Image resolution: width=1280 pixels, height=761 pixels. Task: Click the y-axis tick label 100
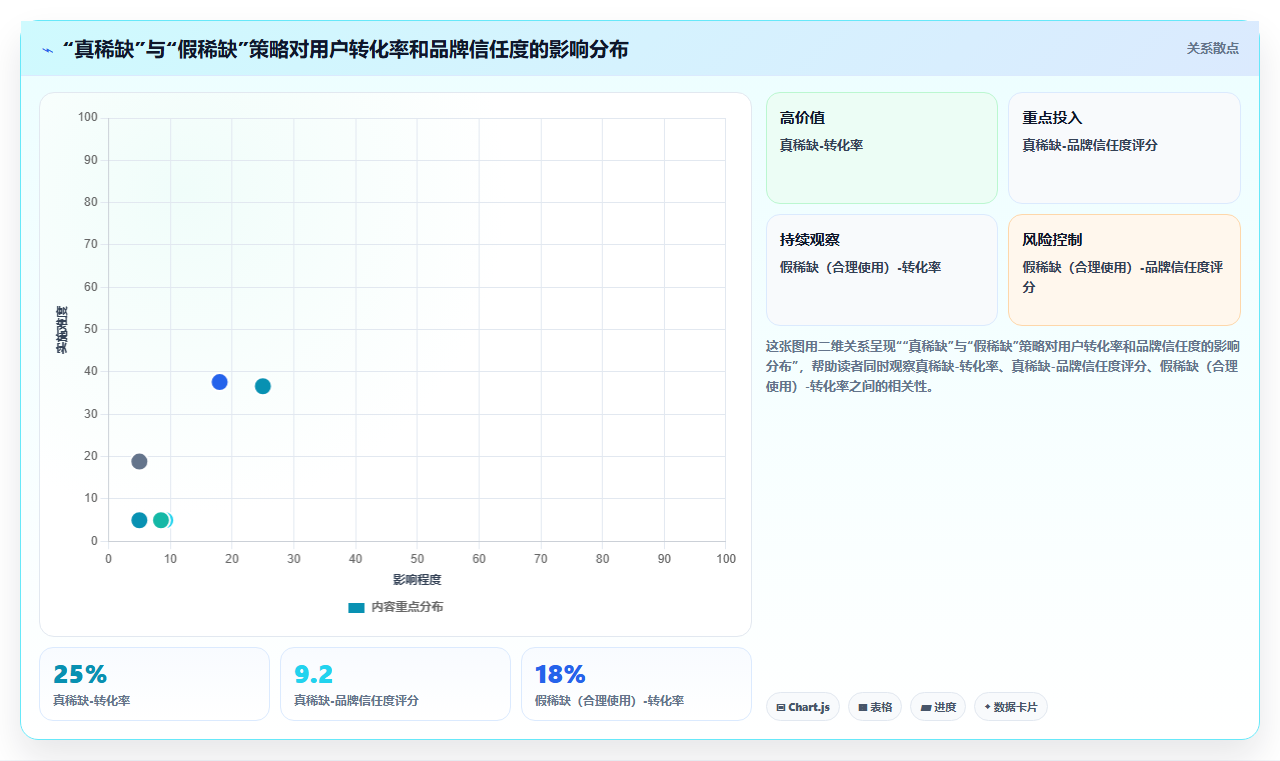(x=88, y=118)
